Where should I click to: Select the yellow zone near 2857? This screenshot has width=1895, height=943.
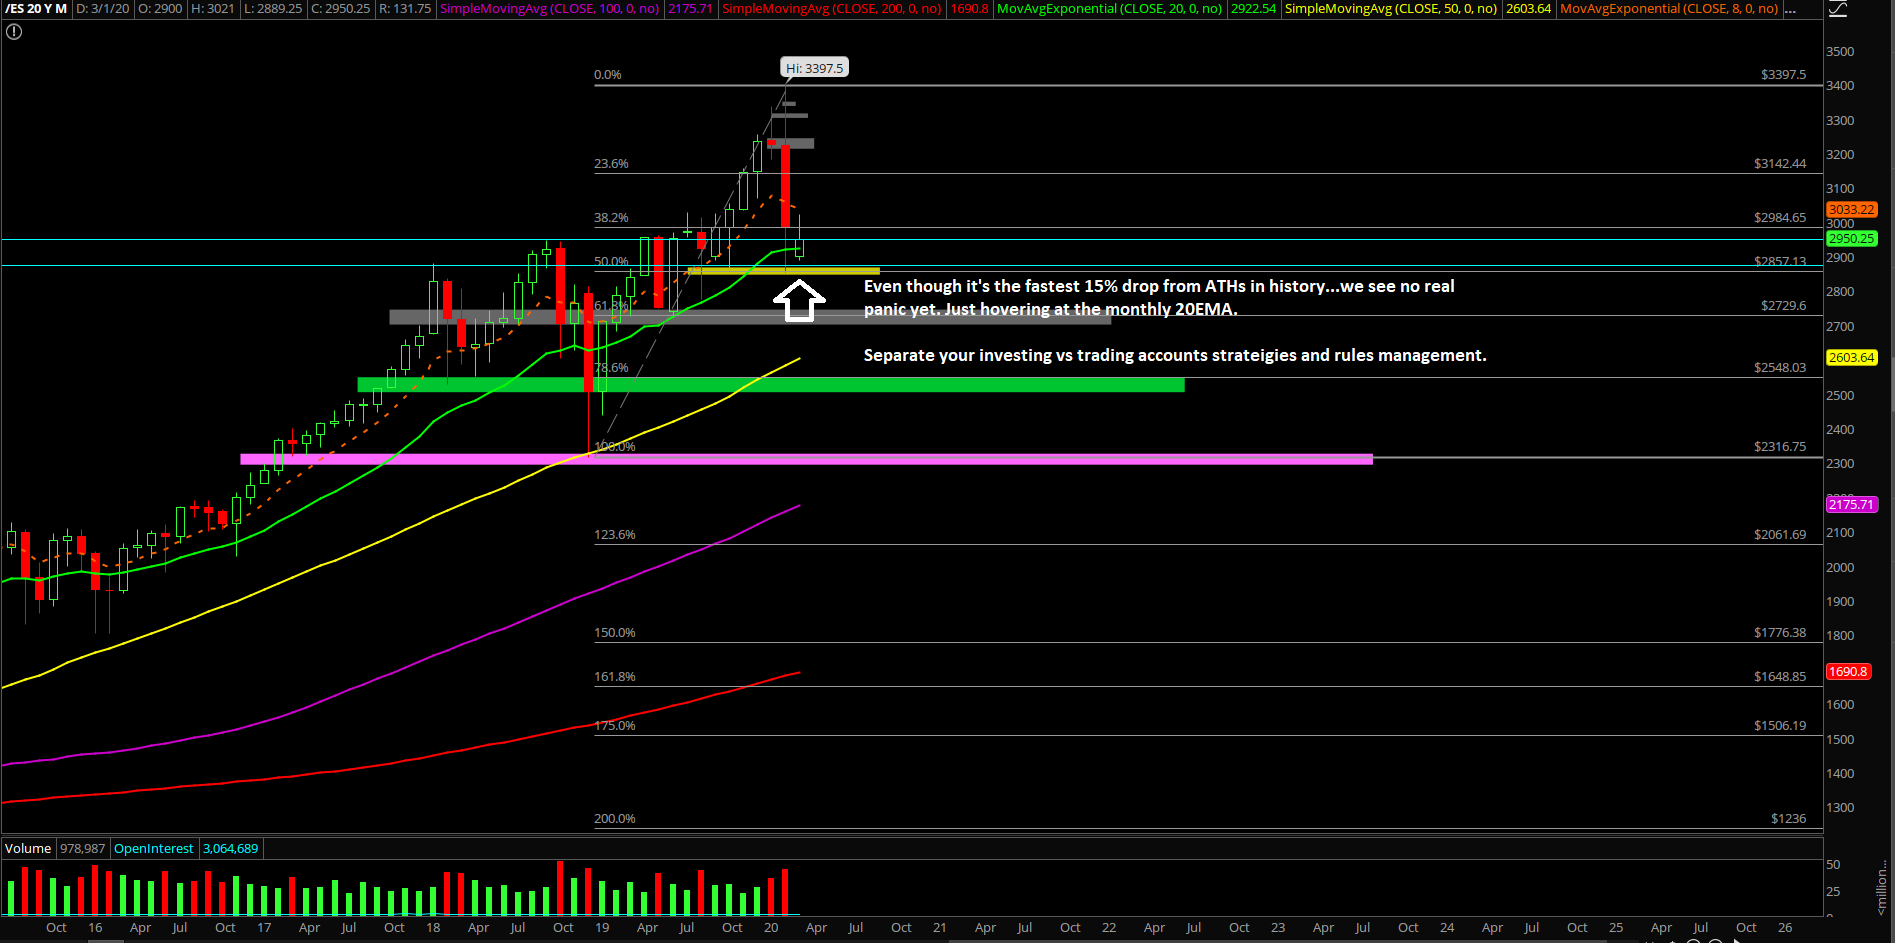(x=783, y=271)
